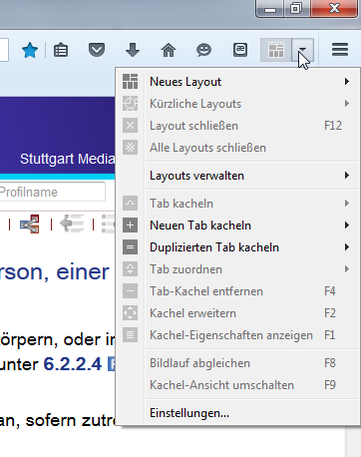Select Tab kacheln menu entry

click(237, 203)
